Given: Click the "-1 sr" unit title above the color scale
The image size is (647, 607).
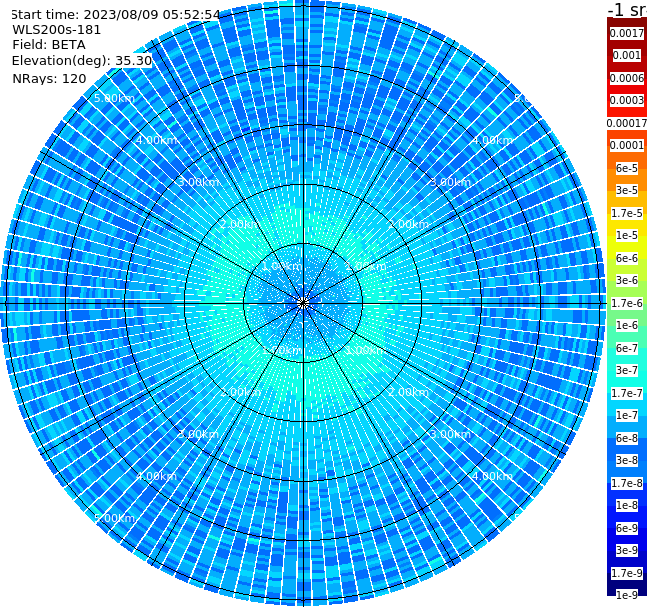Looking at the screenshot, I should (x=627, y=9).
